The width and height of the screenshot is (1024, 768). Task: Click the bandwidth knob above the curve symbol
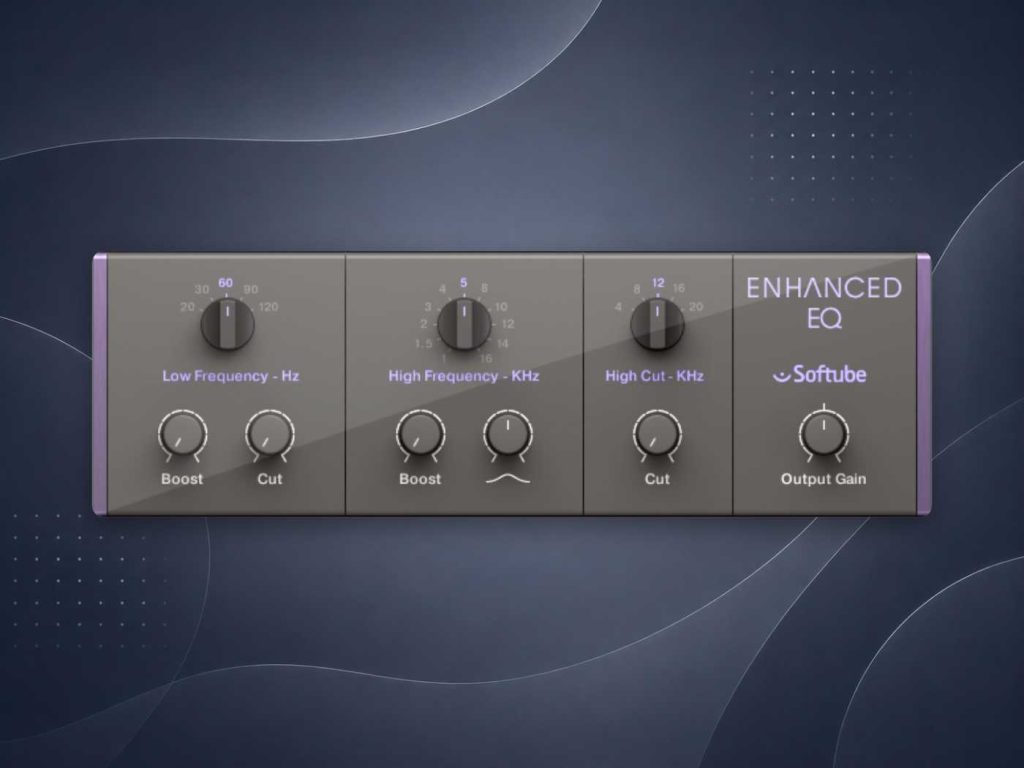[x=508, y=434]
